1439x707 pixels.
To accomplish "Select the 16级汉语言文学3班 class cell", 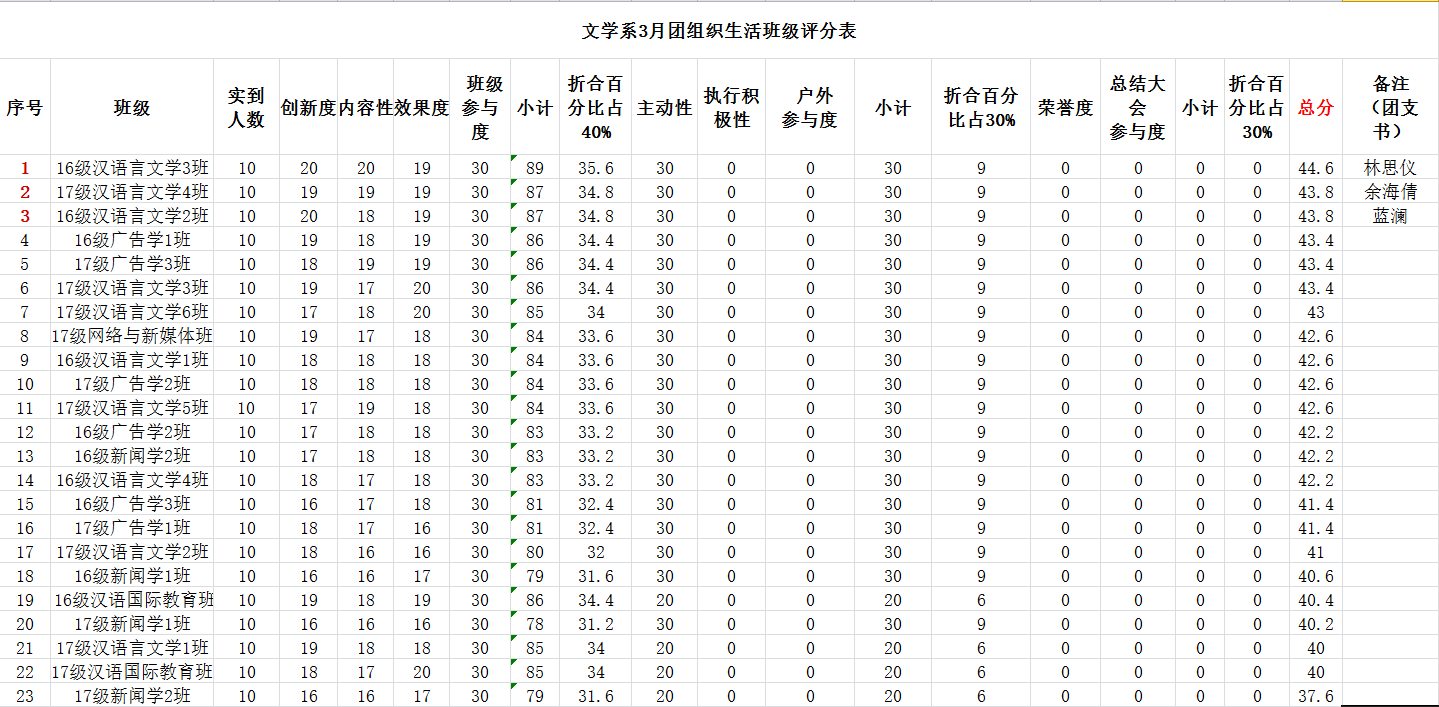I will coord(132,168).
